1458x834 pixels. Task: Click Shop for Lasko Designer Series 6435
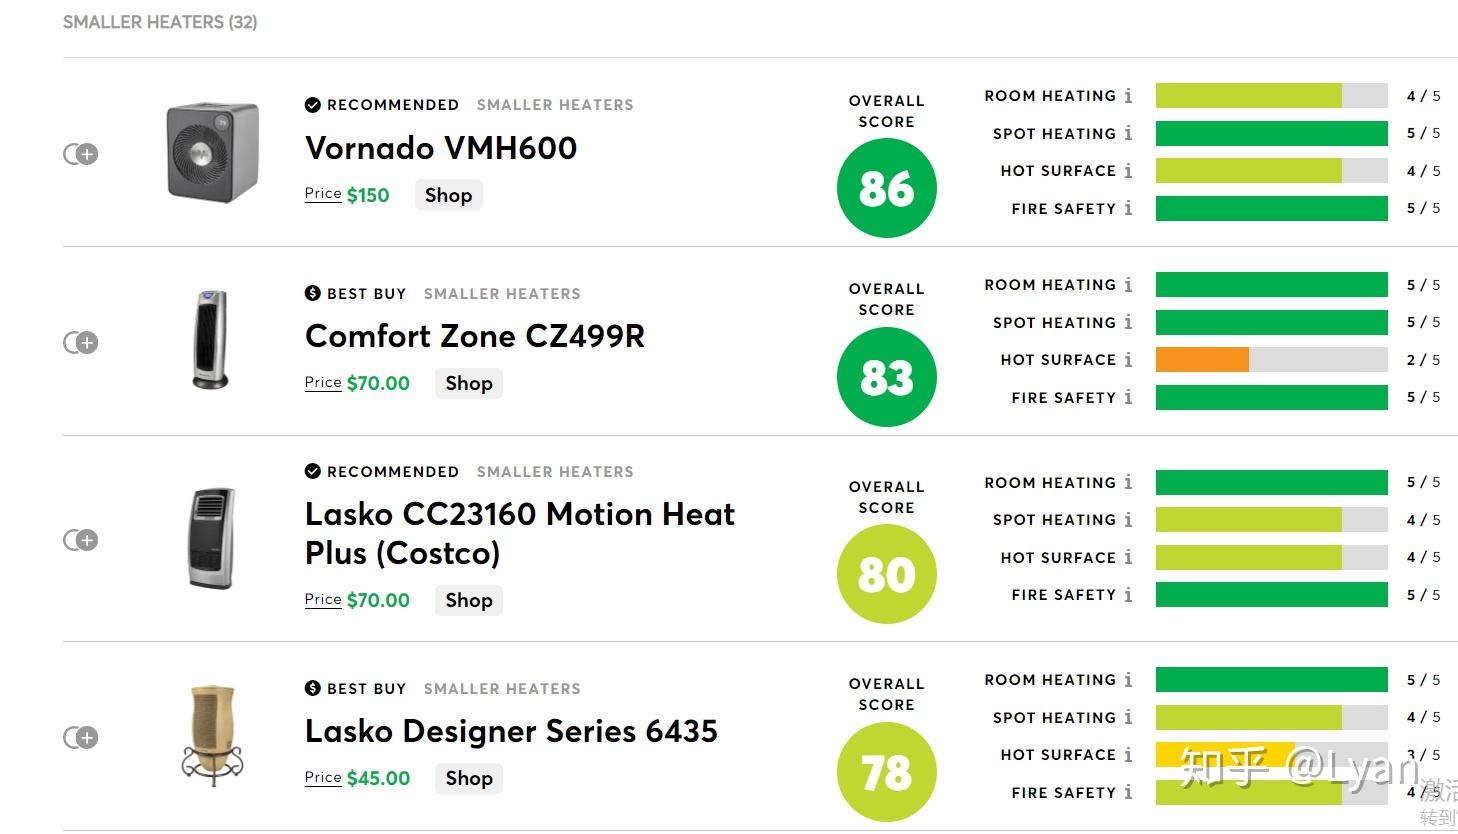pos(469,778)
